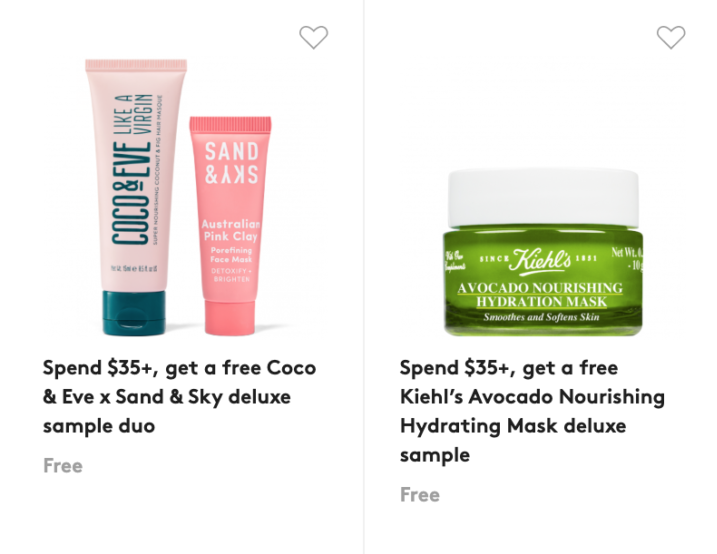Favorite the Coco & Eve sample duo

pos(314,37)
